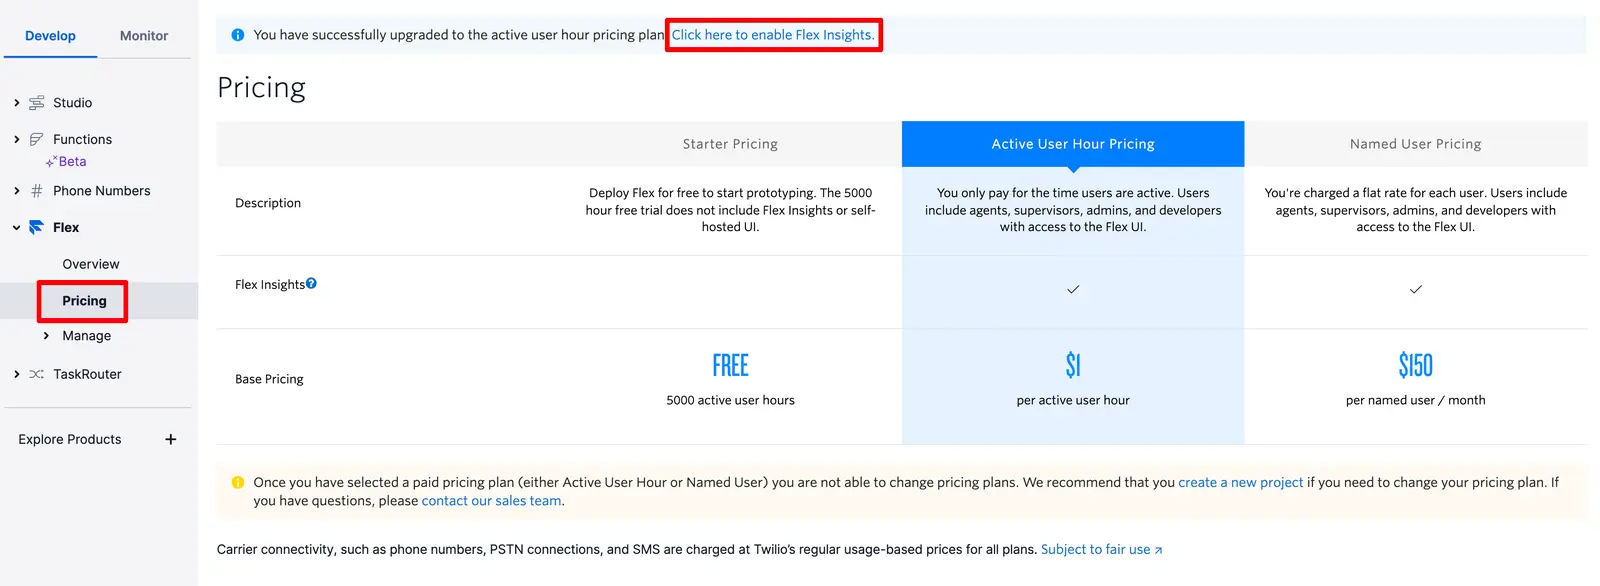The height and width of the screenshot is (586, 1600).
Task: Click the 'Description' row label
Action: [268, 203]
